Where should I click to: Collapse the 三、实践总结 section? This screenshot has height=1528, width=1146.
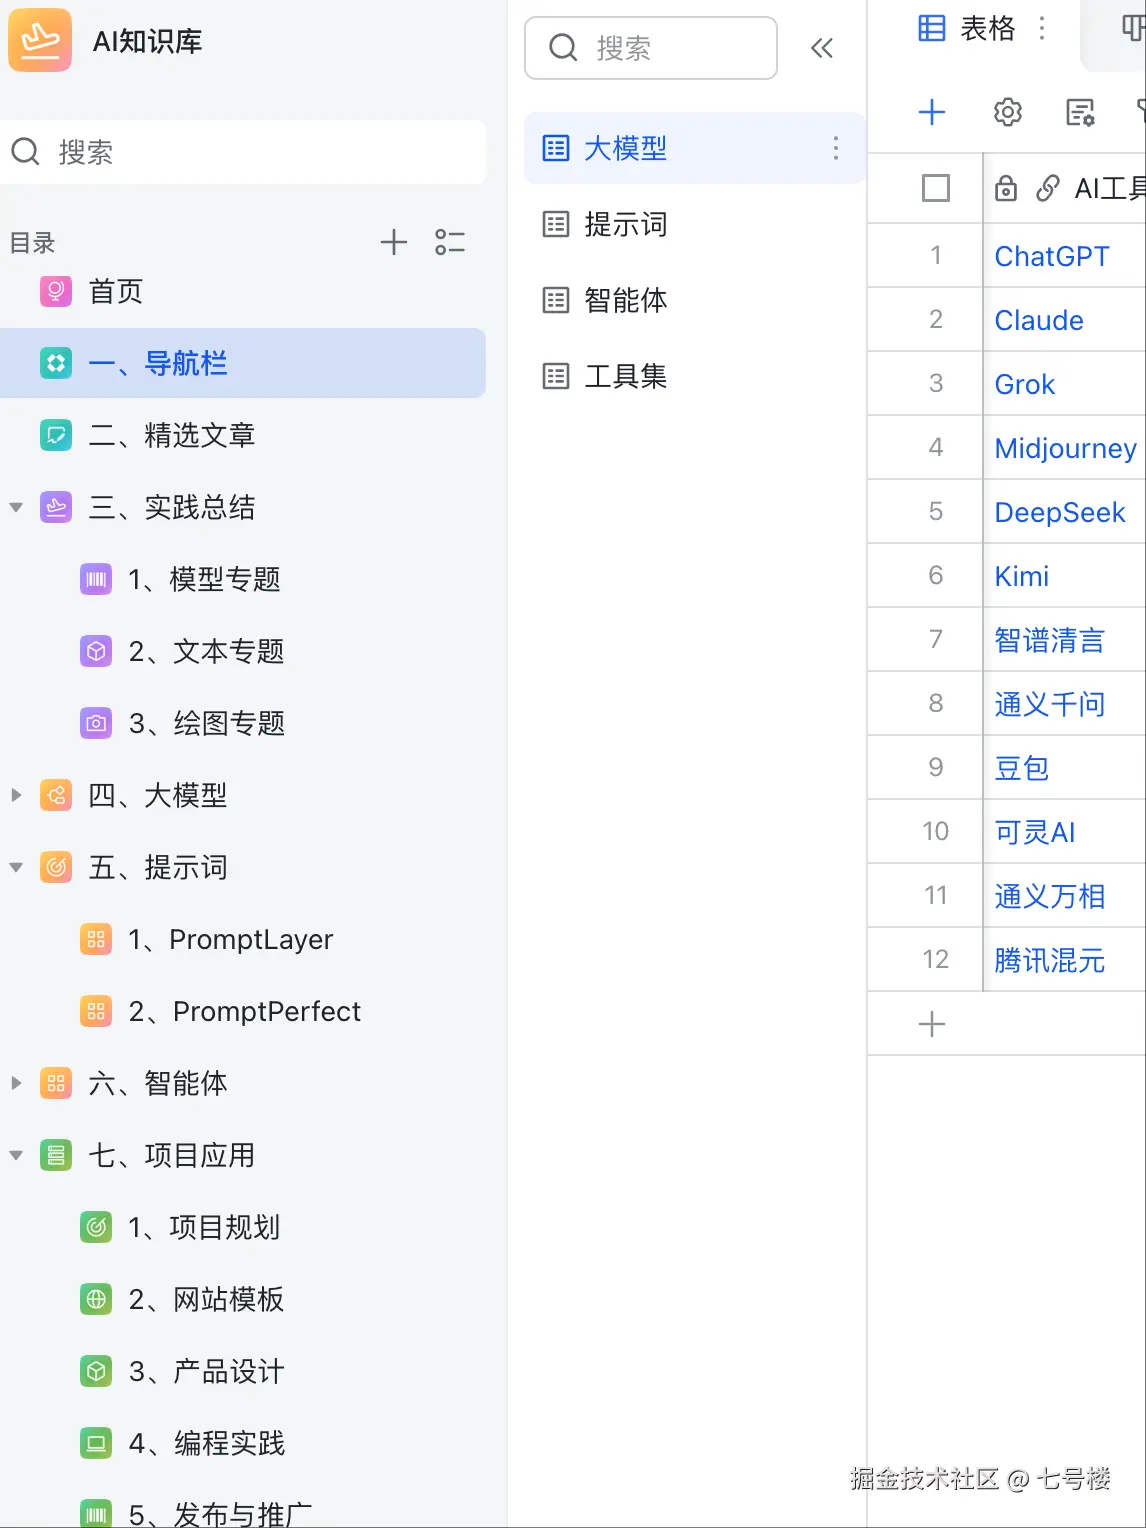click(x=16, y=507)
